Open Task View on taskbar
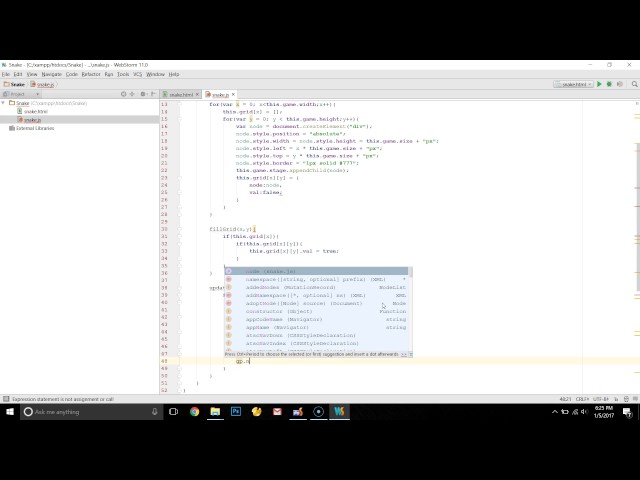Image resolution: width=640 pixels, height=480 pixels. (x=173, y=411)
